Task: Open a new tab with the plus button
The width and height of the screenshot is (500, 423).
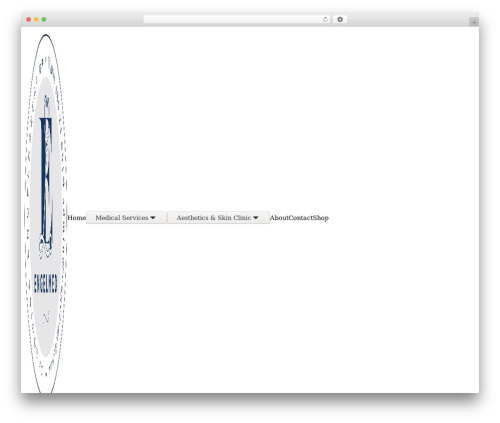Action: (474, 22)
